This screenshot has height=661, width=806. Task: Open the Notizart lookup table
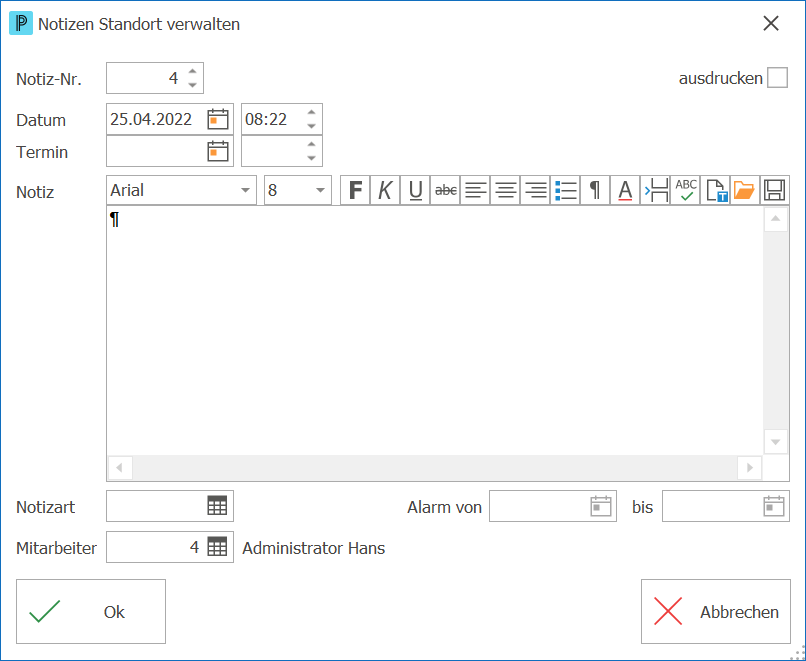pos(217,506)
